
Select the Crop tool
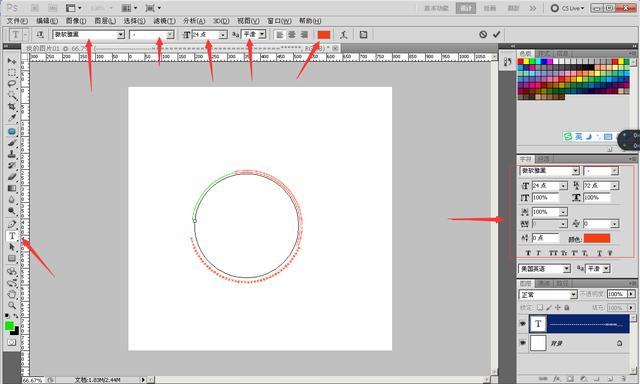(x=12, y=107)
